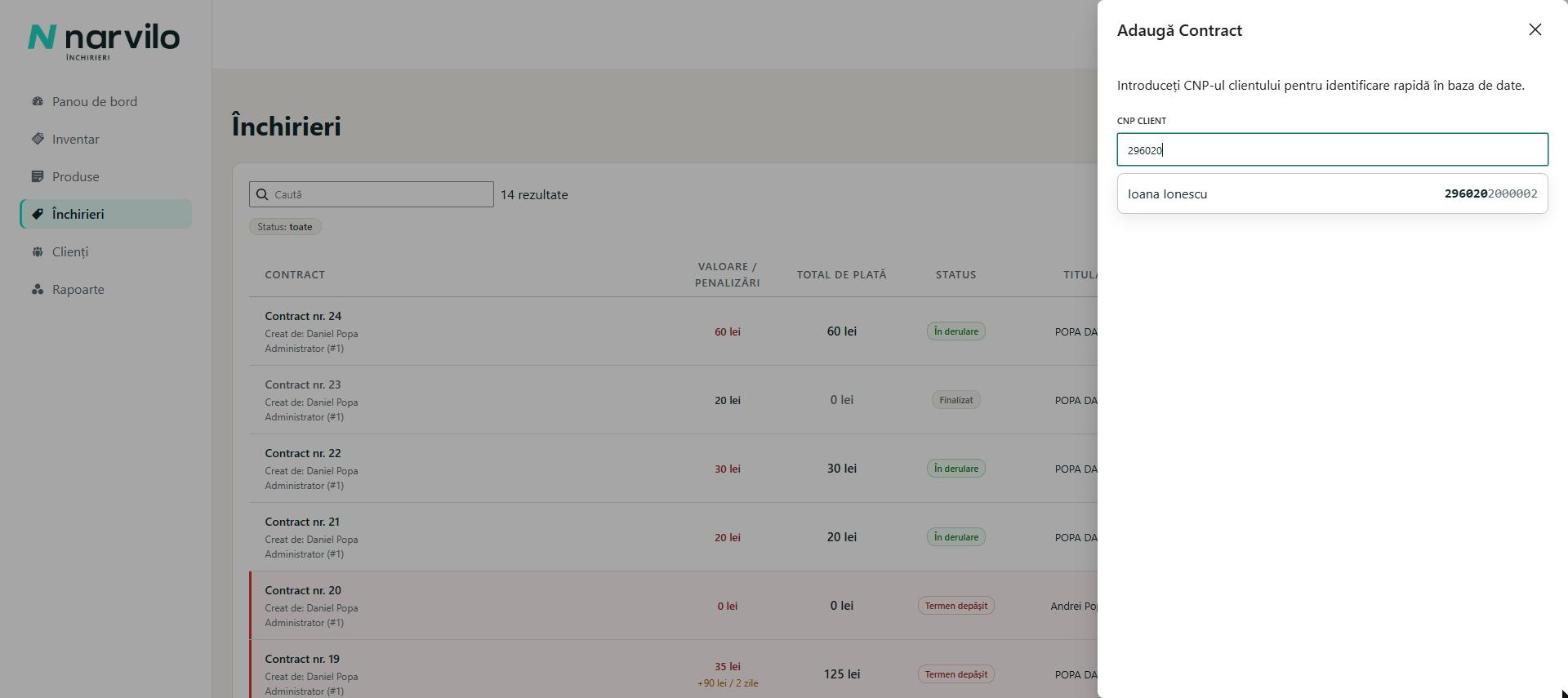Select Ioana Ionescu suggestion

(1332, 194)
